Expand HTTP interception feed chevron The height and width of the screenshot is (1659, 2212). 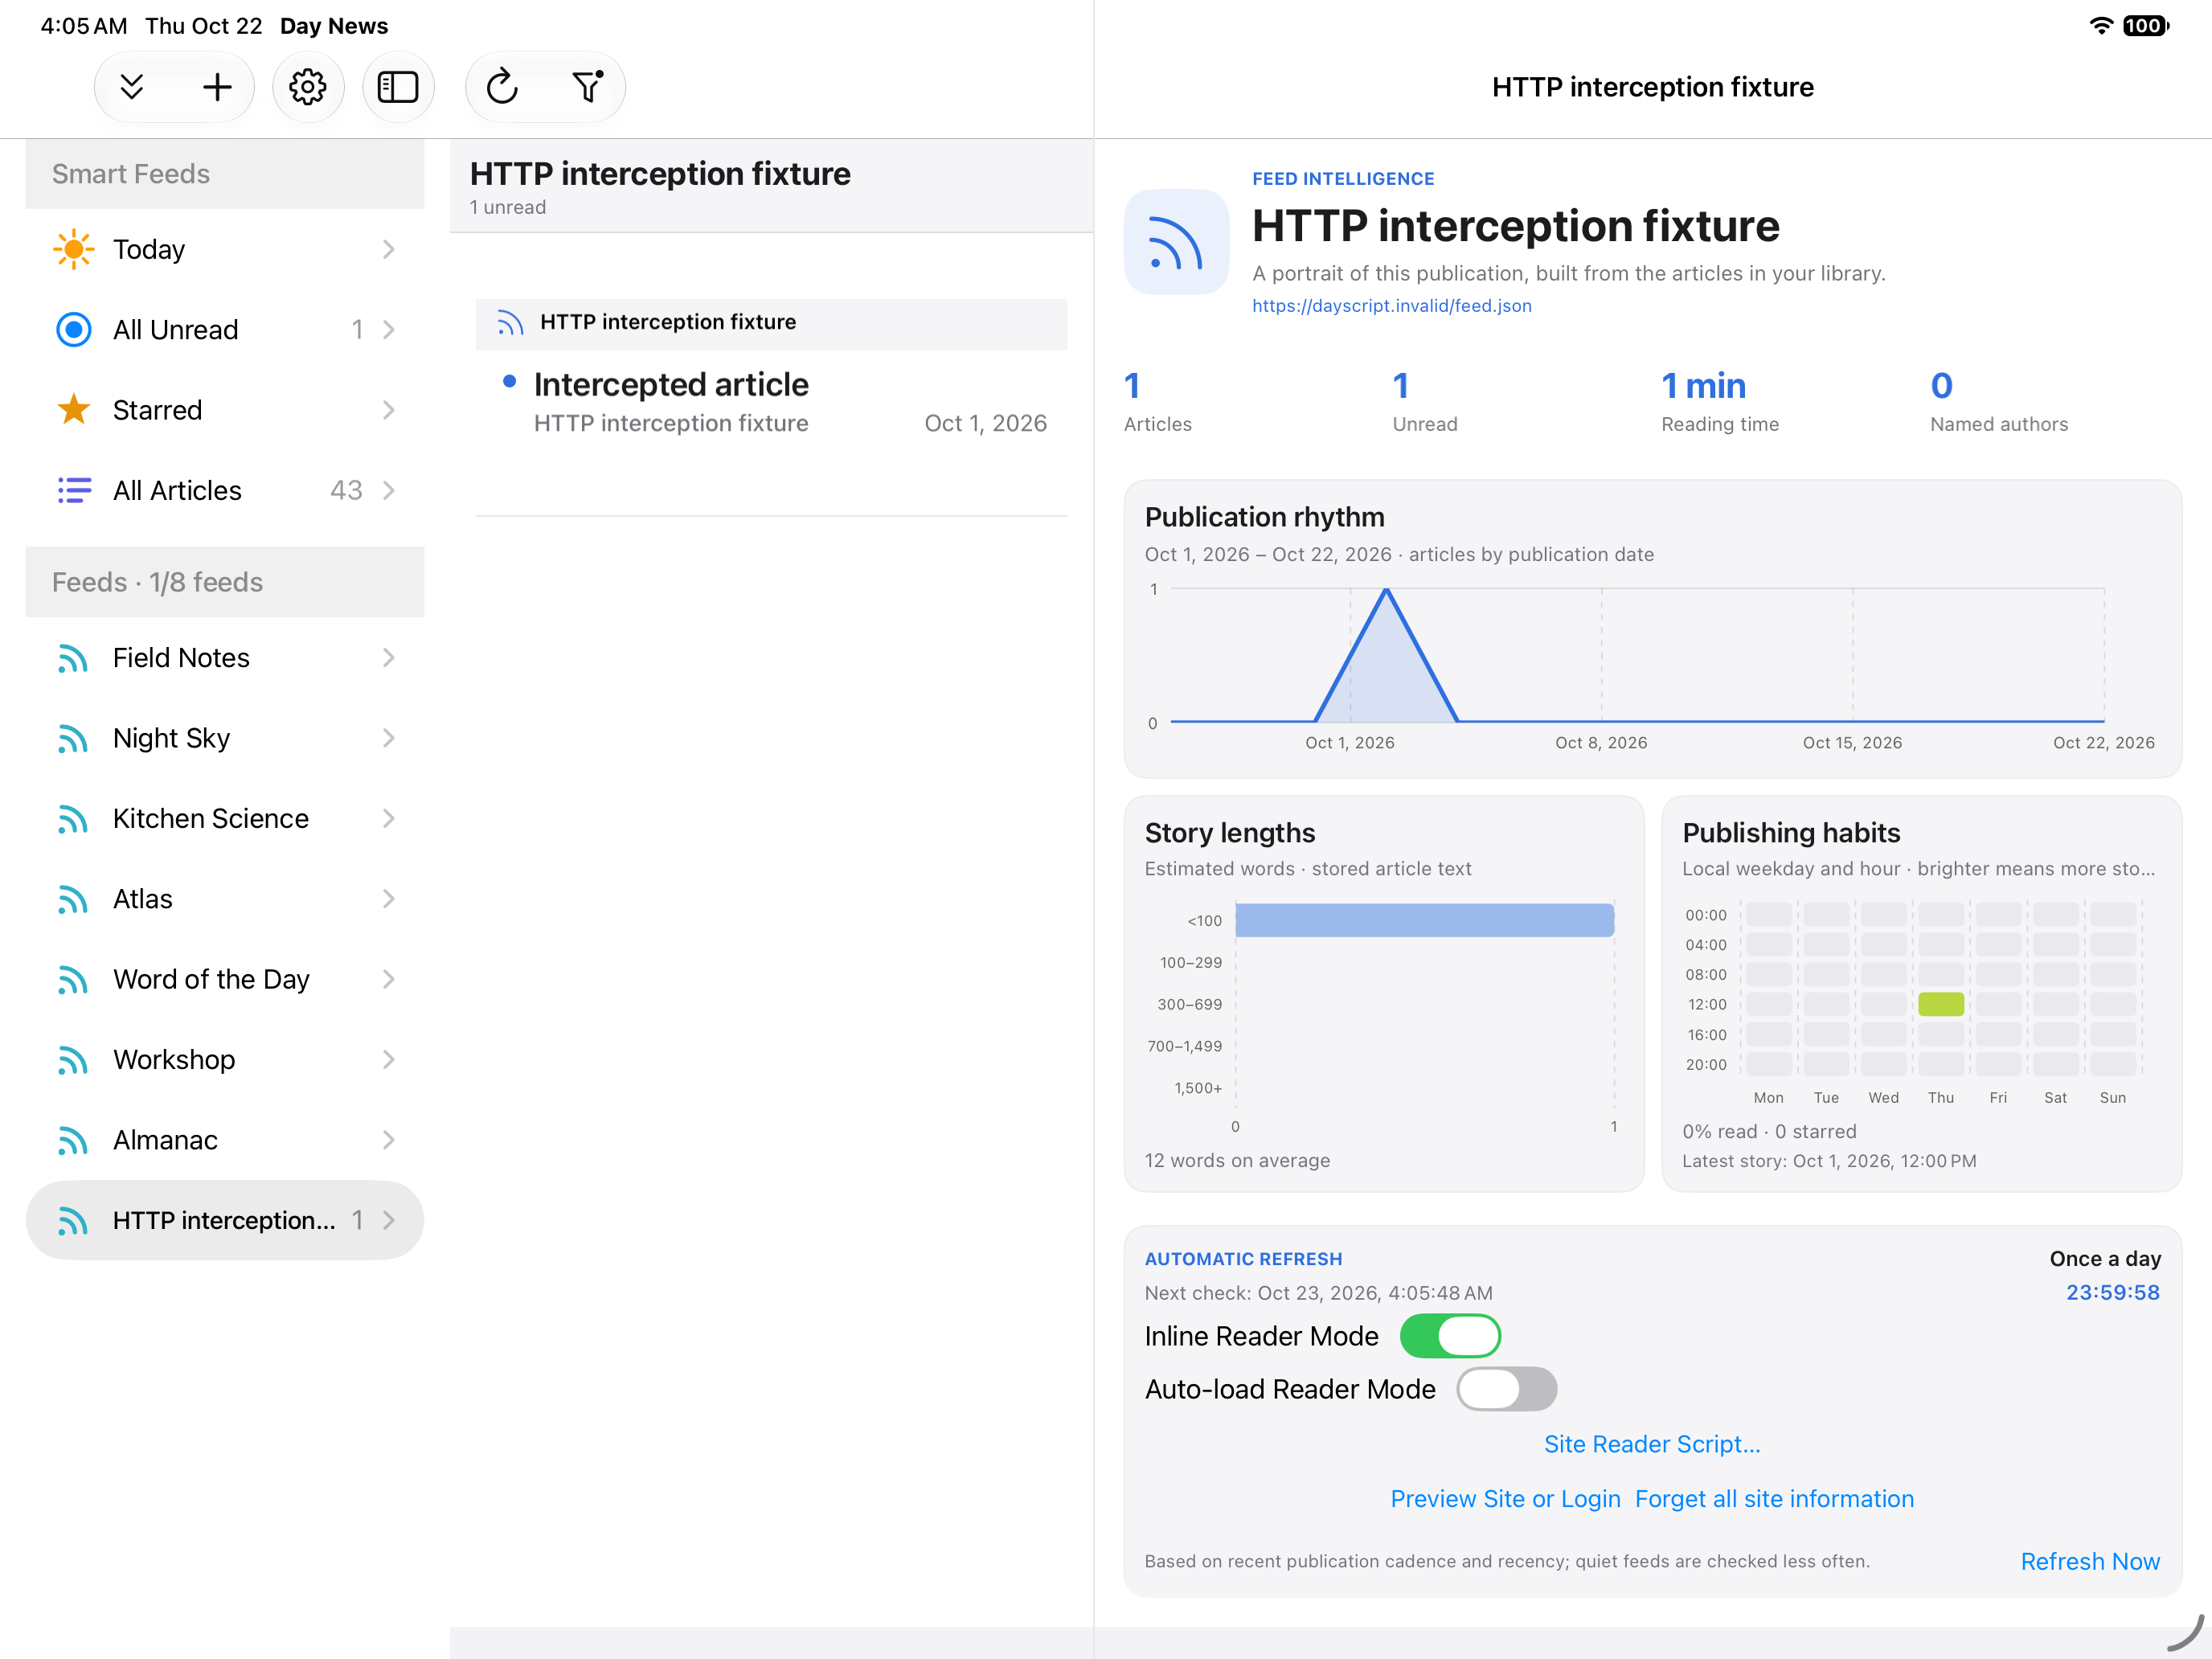[389, 1220]
